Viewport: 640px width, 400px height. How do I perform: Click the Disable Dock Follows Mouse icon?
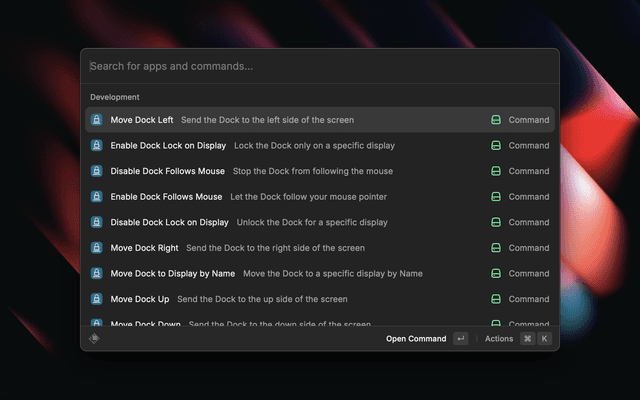tap(96, 171)
